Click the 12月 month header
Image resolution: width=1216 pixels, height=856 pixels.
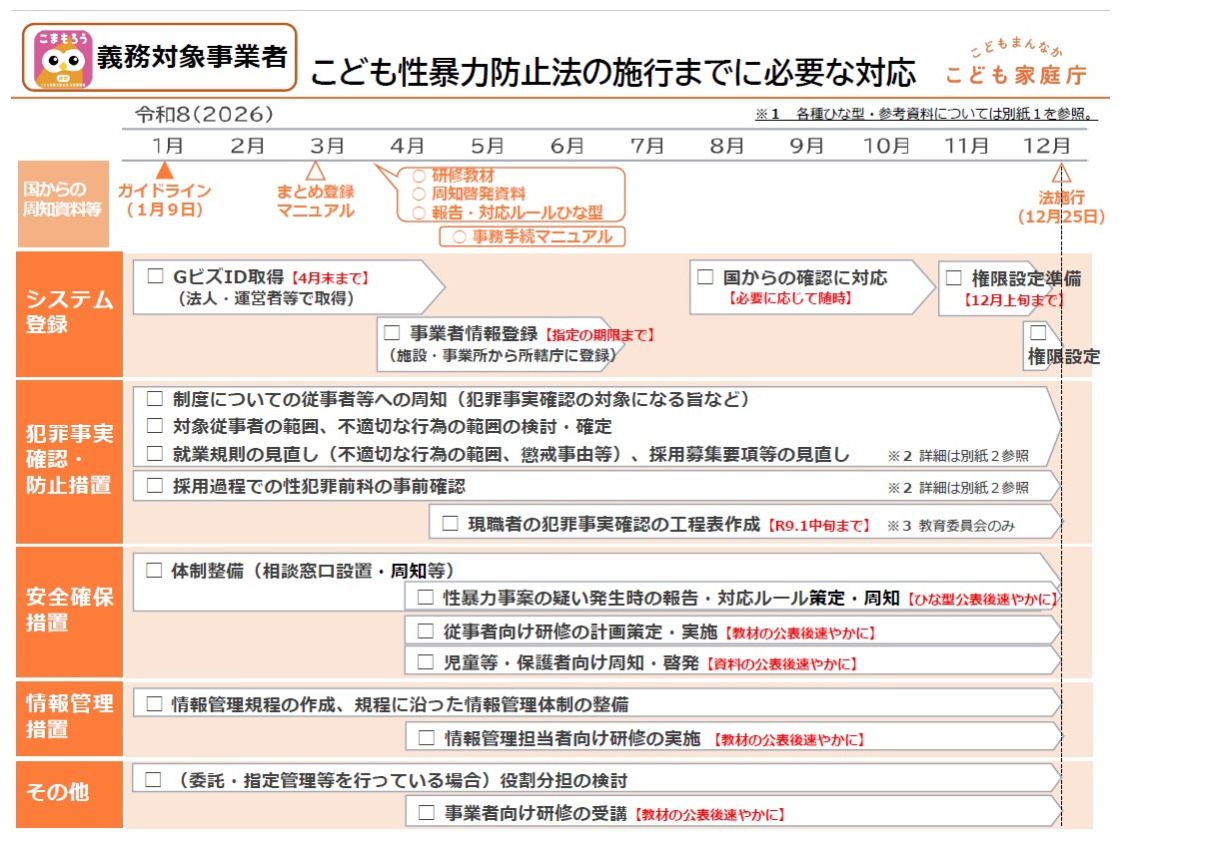(x=1047, y=146)
